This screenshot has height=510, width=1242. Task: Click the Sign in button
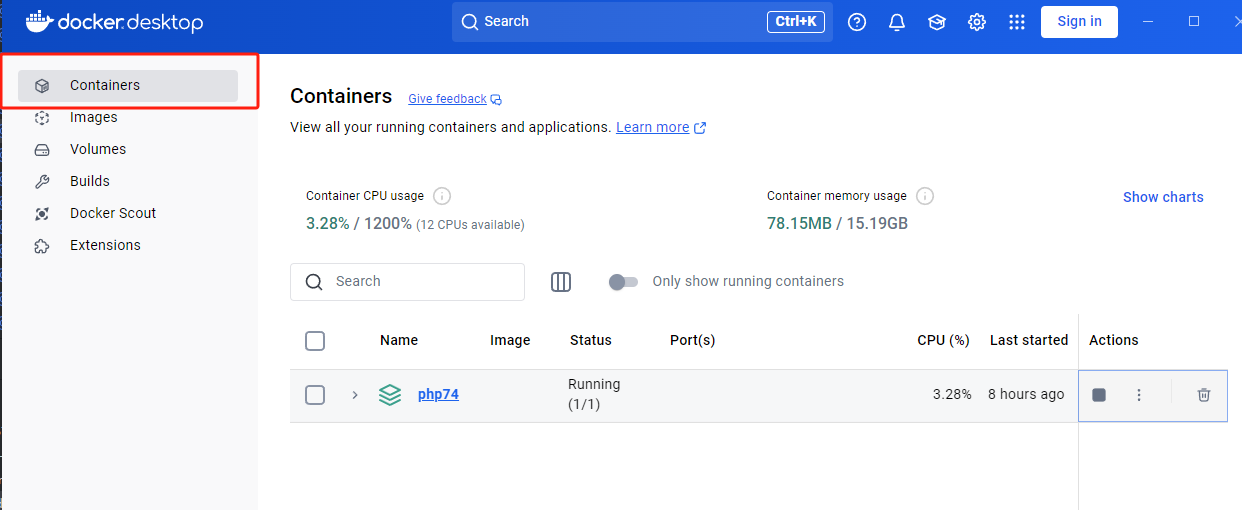1079,22
